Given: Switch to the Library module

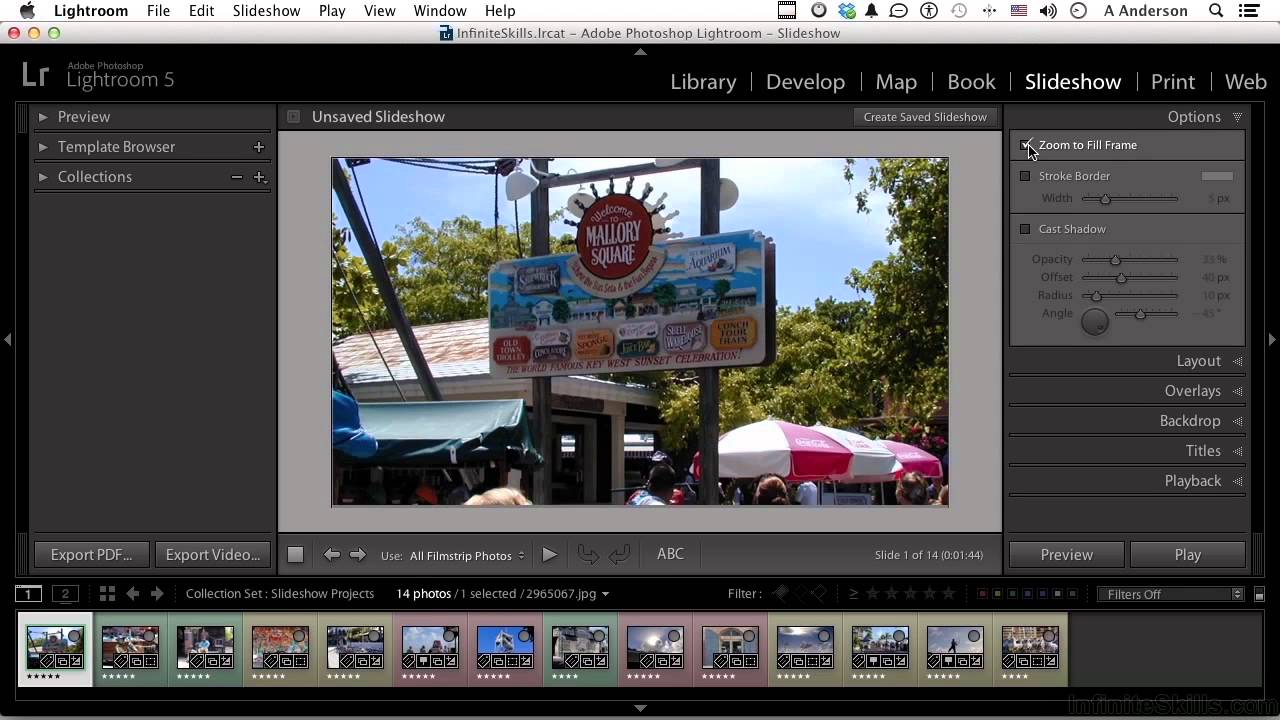Looking at the screenshot, I should click(703, 82).
